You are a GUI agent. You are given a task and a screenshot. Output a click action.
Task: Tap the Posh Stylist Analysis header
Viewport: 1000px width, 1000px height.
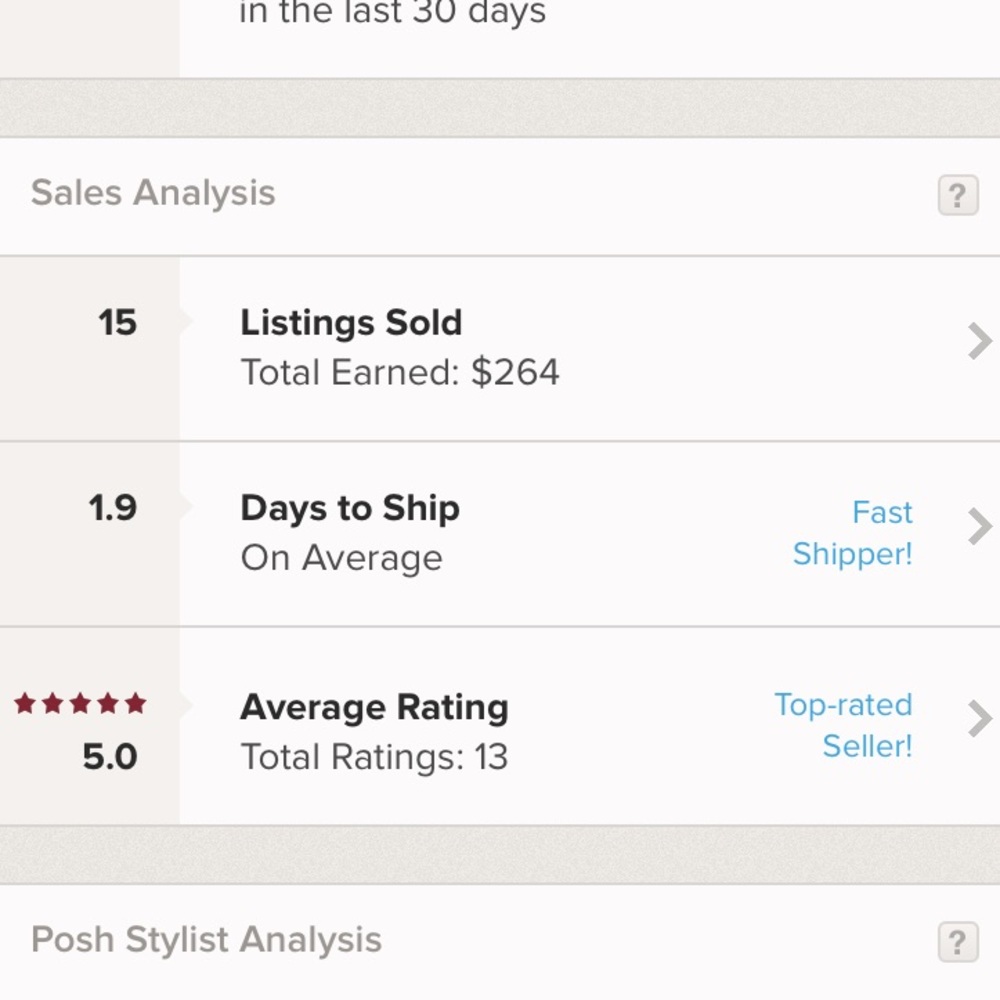(206, 940)
